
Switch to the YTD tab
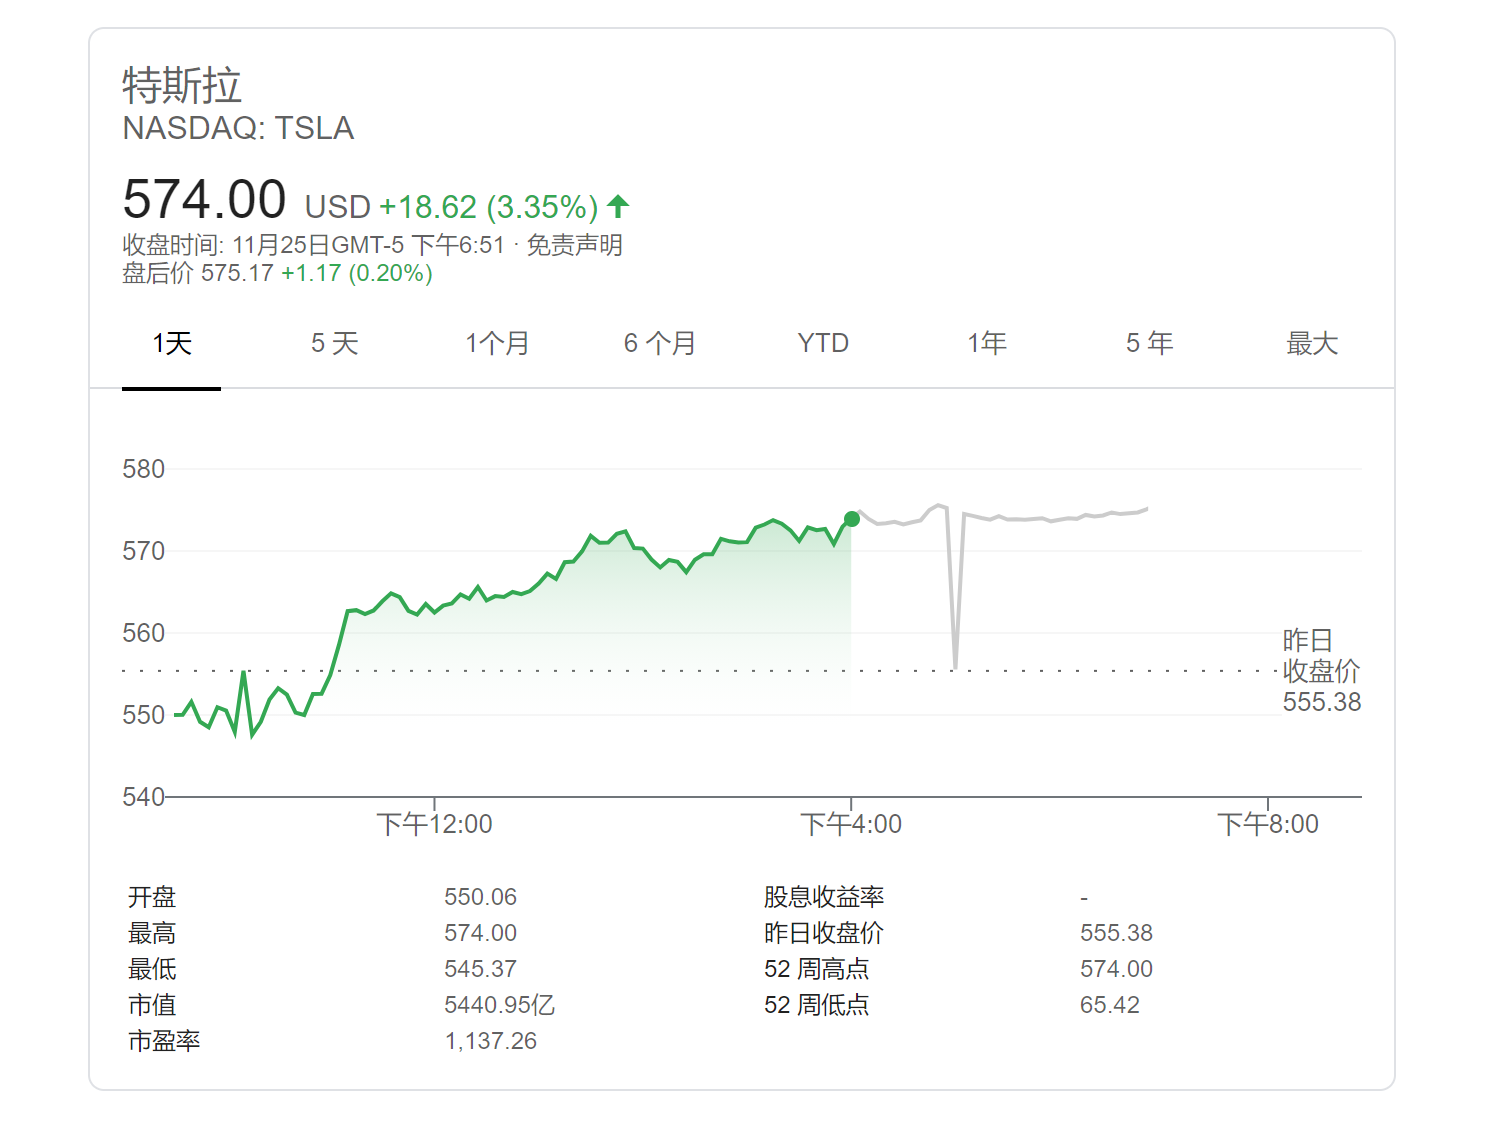[x=823, y=344]
